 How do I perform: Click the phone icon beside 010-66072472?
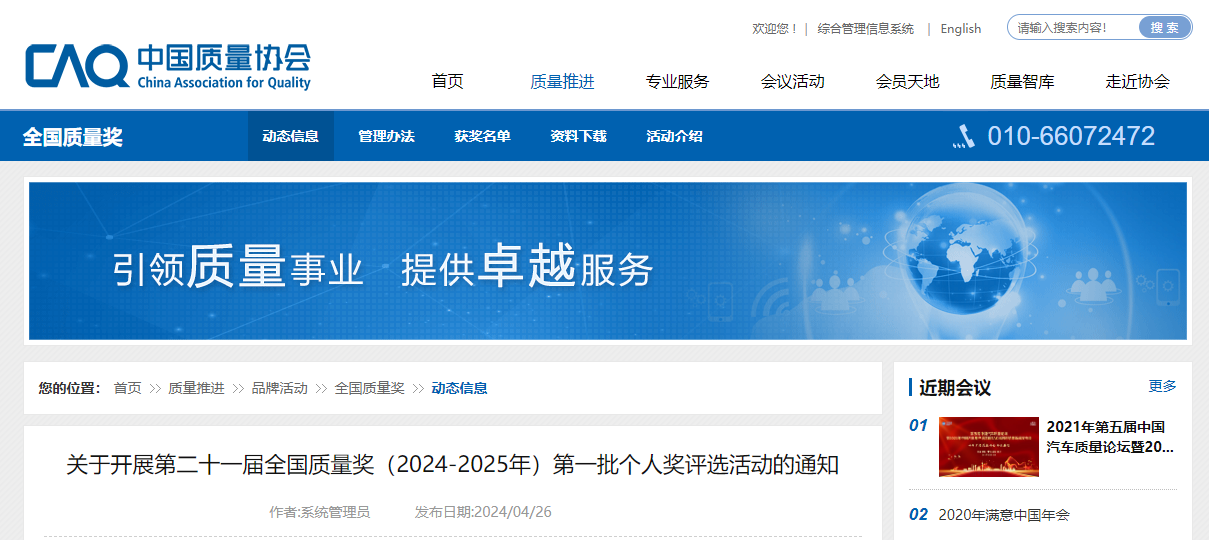964,136
